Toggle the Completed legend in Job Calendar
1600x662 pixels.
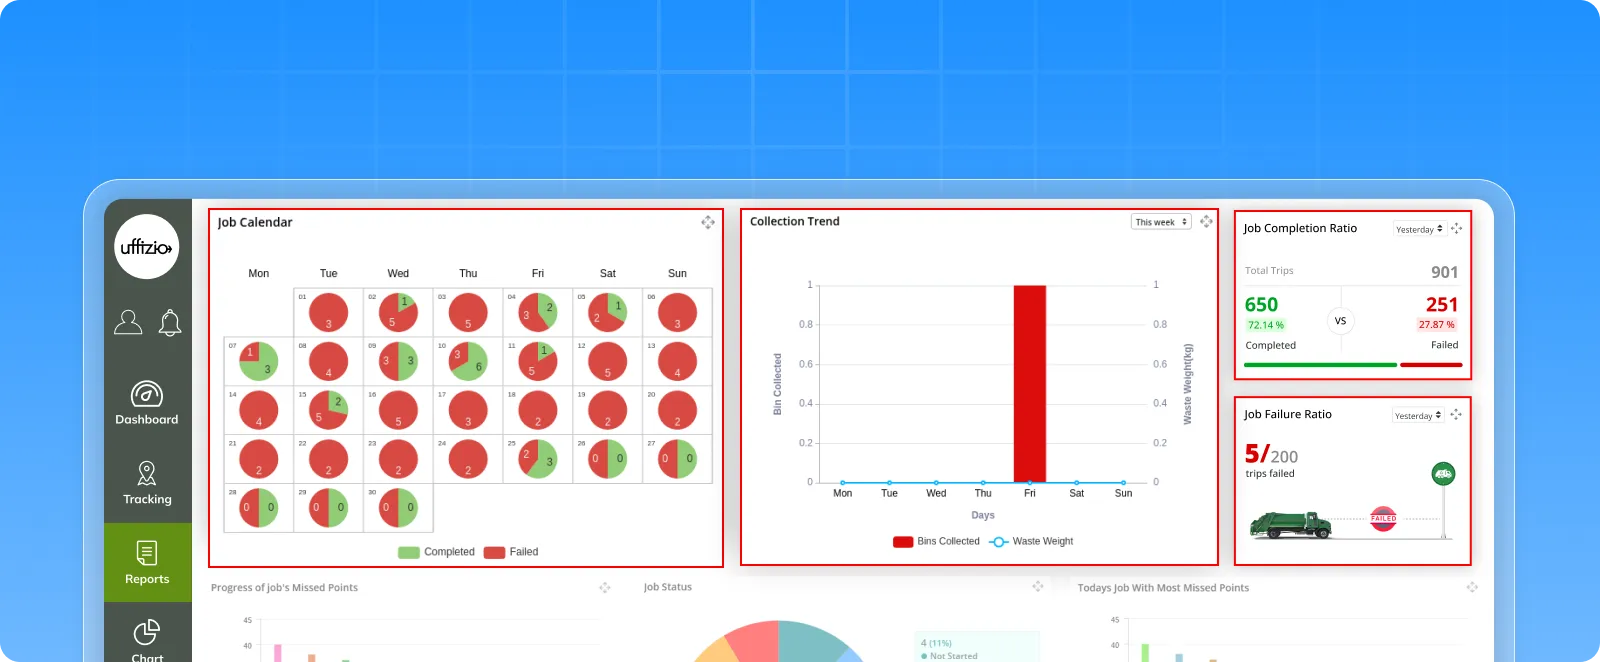point(437,552)
